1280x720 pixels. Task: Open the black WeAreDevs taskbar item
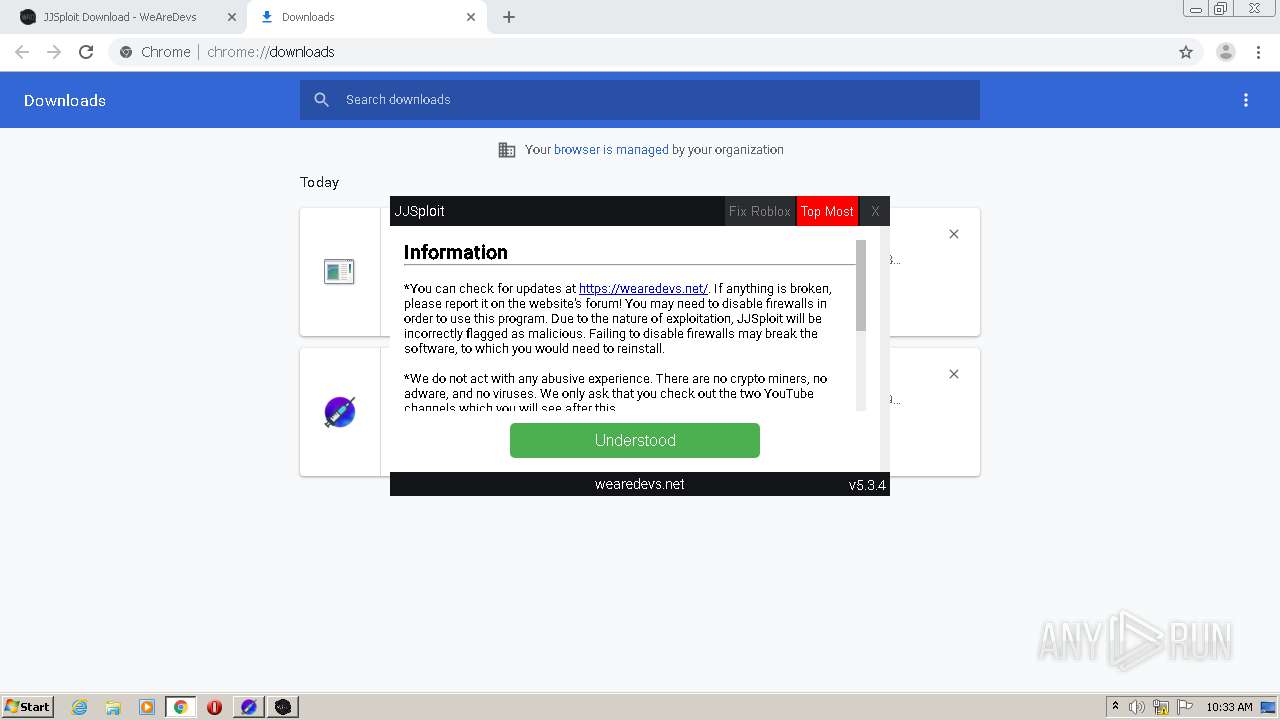coord(283,707)
